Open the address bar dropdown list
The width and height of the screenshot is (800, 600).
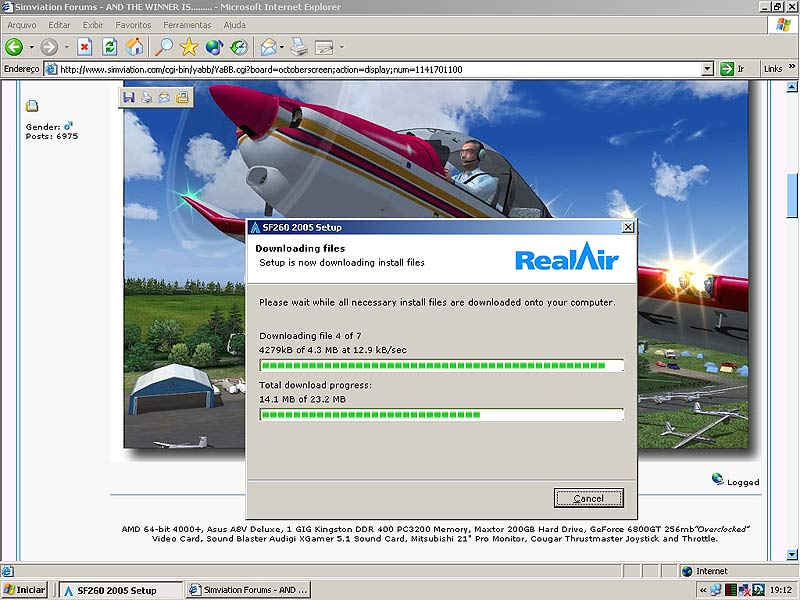[707, 69]
